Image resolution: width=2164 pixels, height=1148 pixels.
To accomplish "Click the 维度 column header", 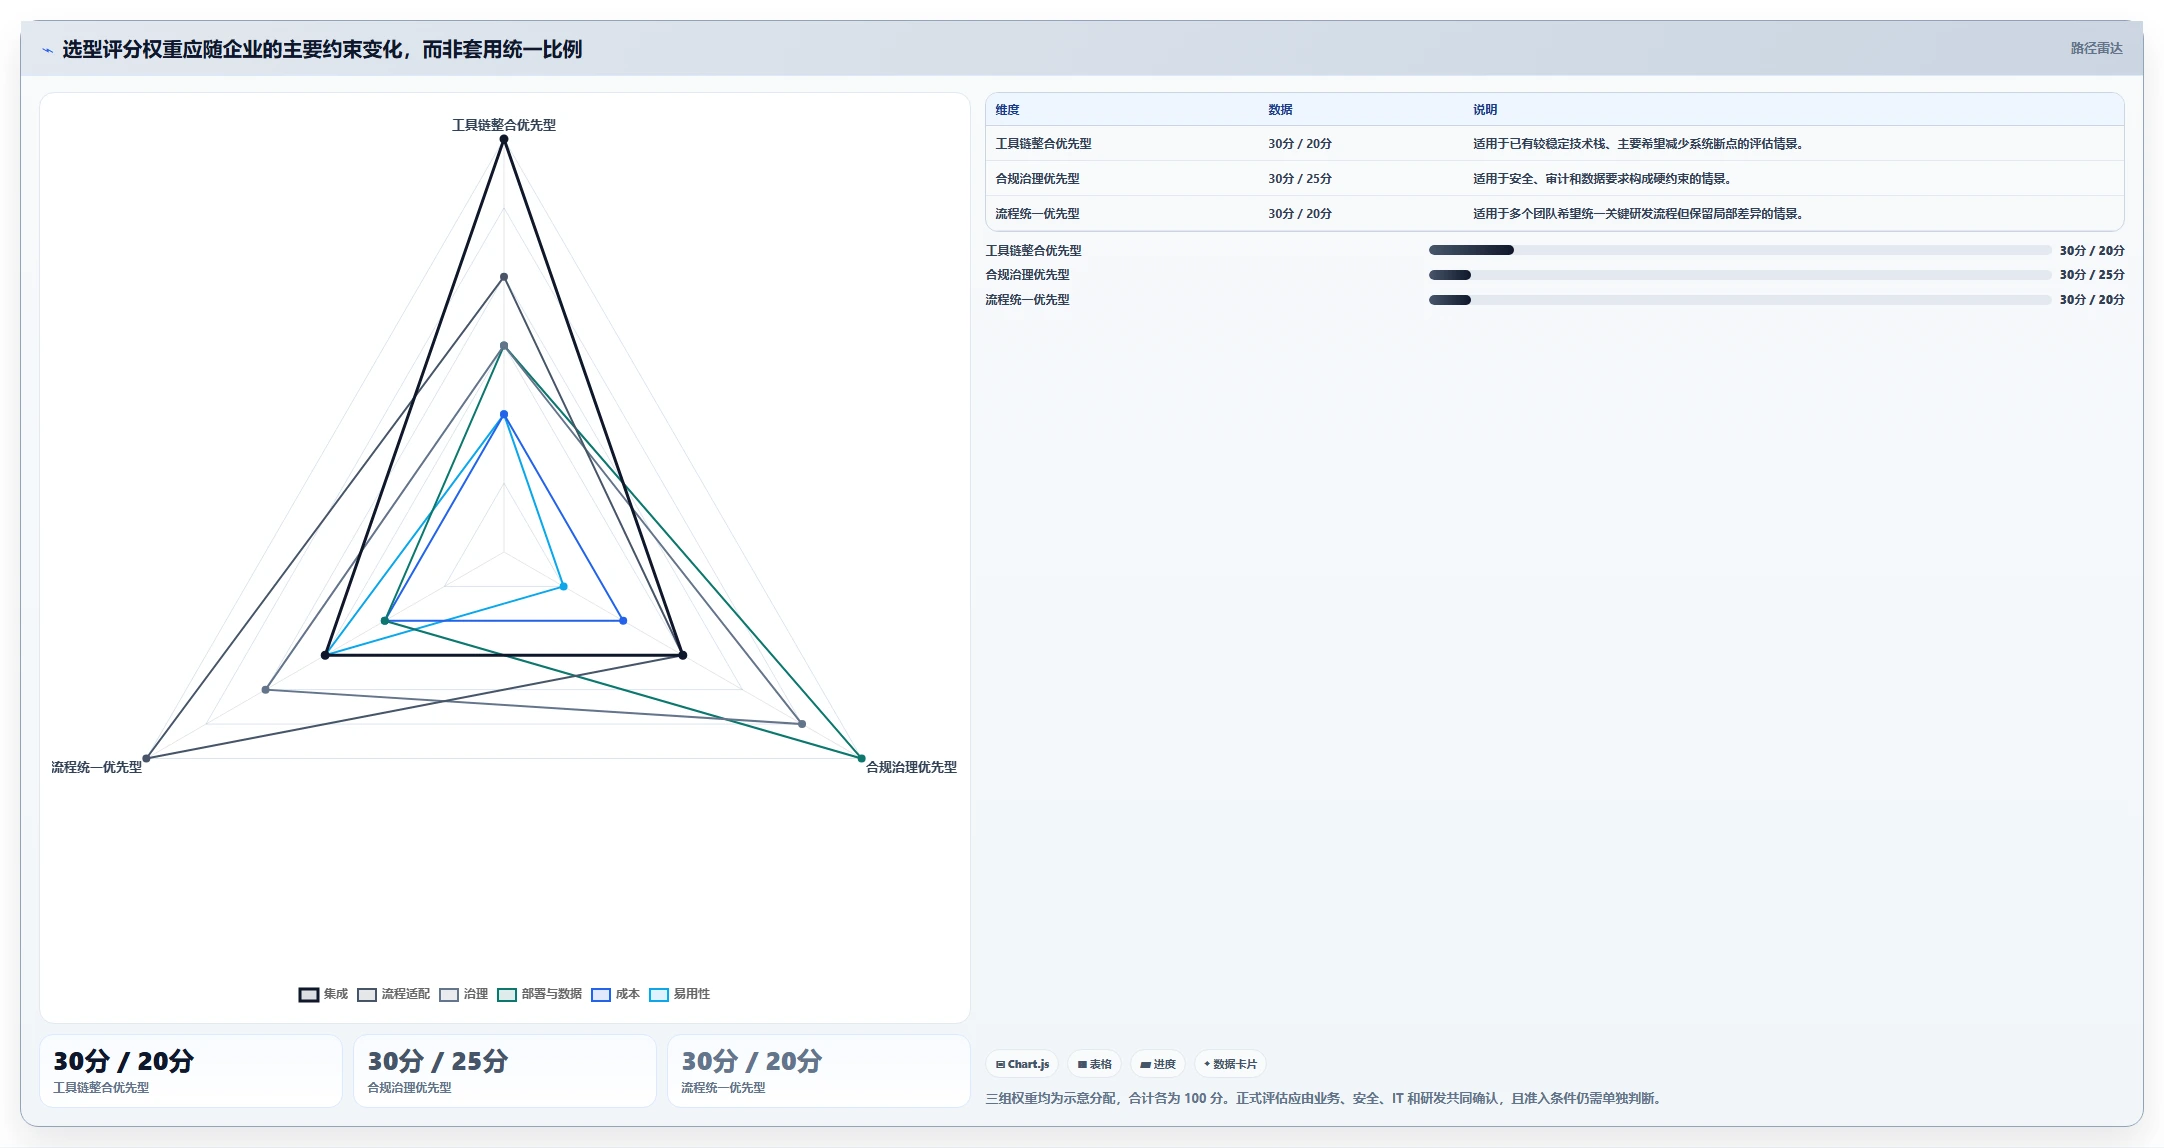I will [x=1007, y=110].
